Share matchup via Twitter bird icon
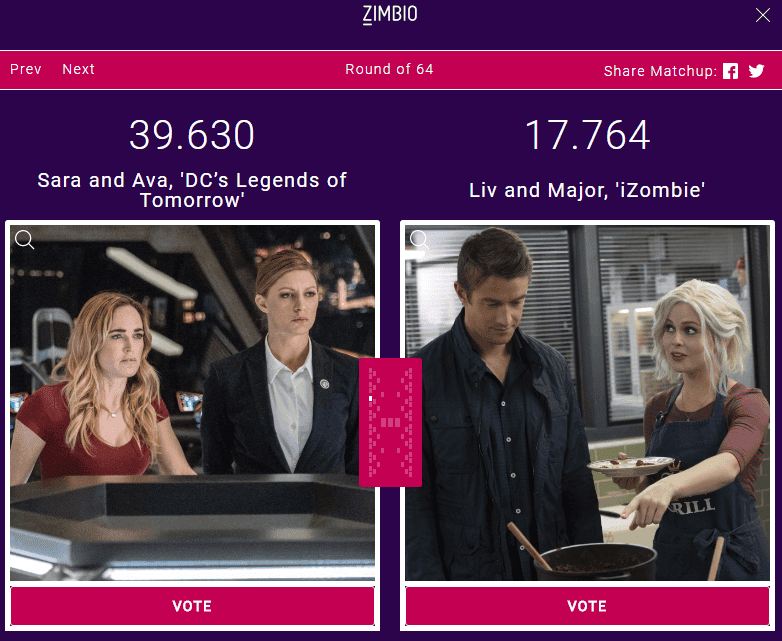The height and width of the screenshot is (641, 782). pyautogui.click(x=756, y=71)
